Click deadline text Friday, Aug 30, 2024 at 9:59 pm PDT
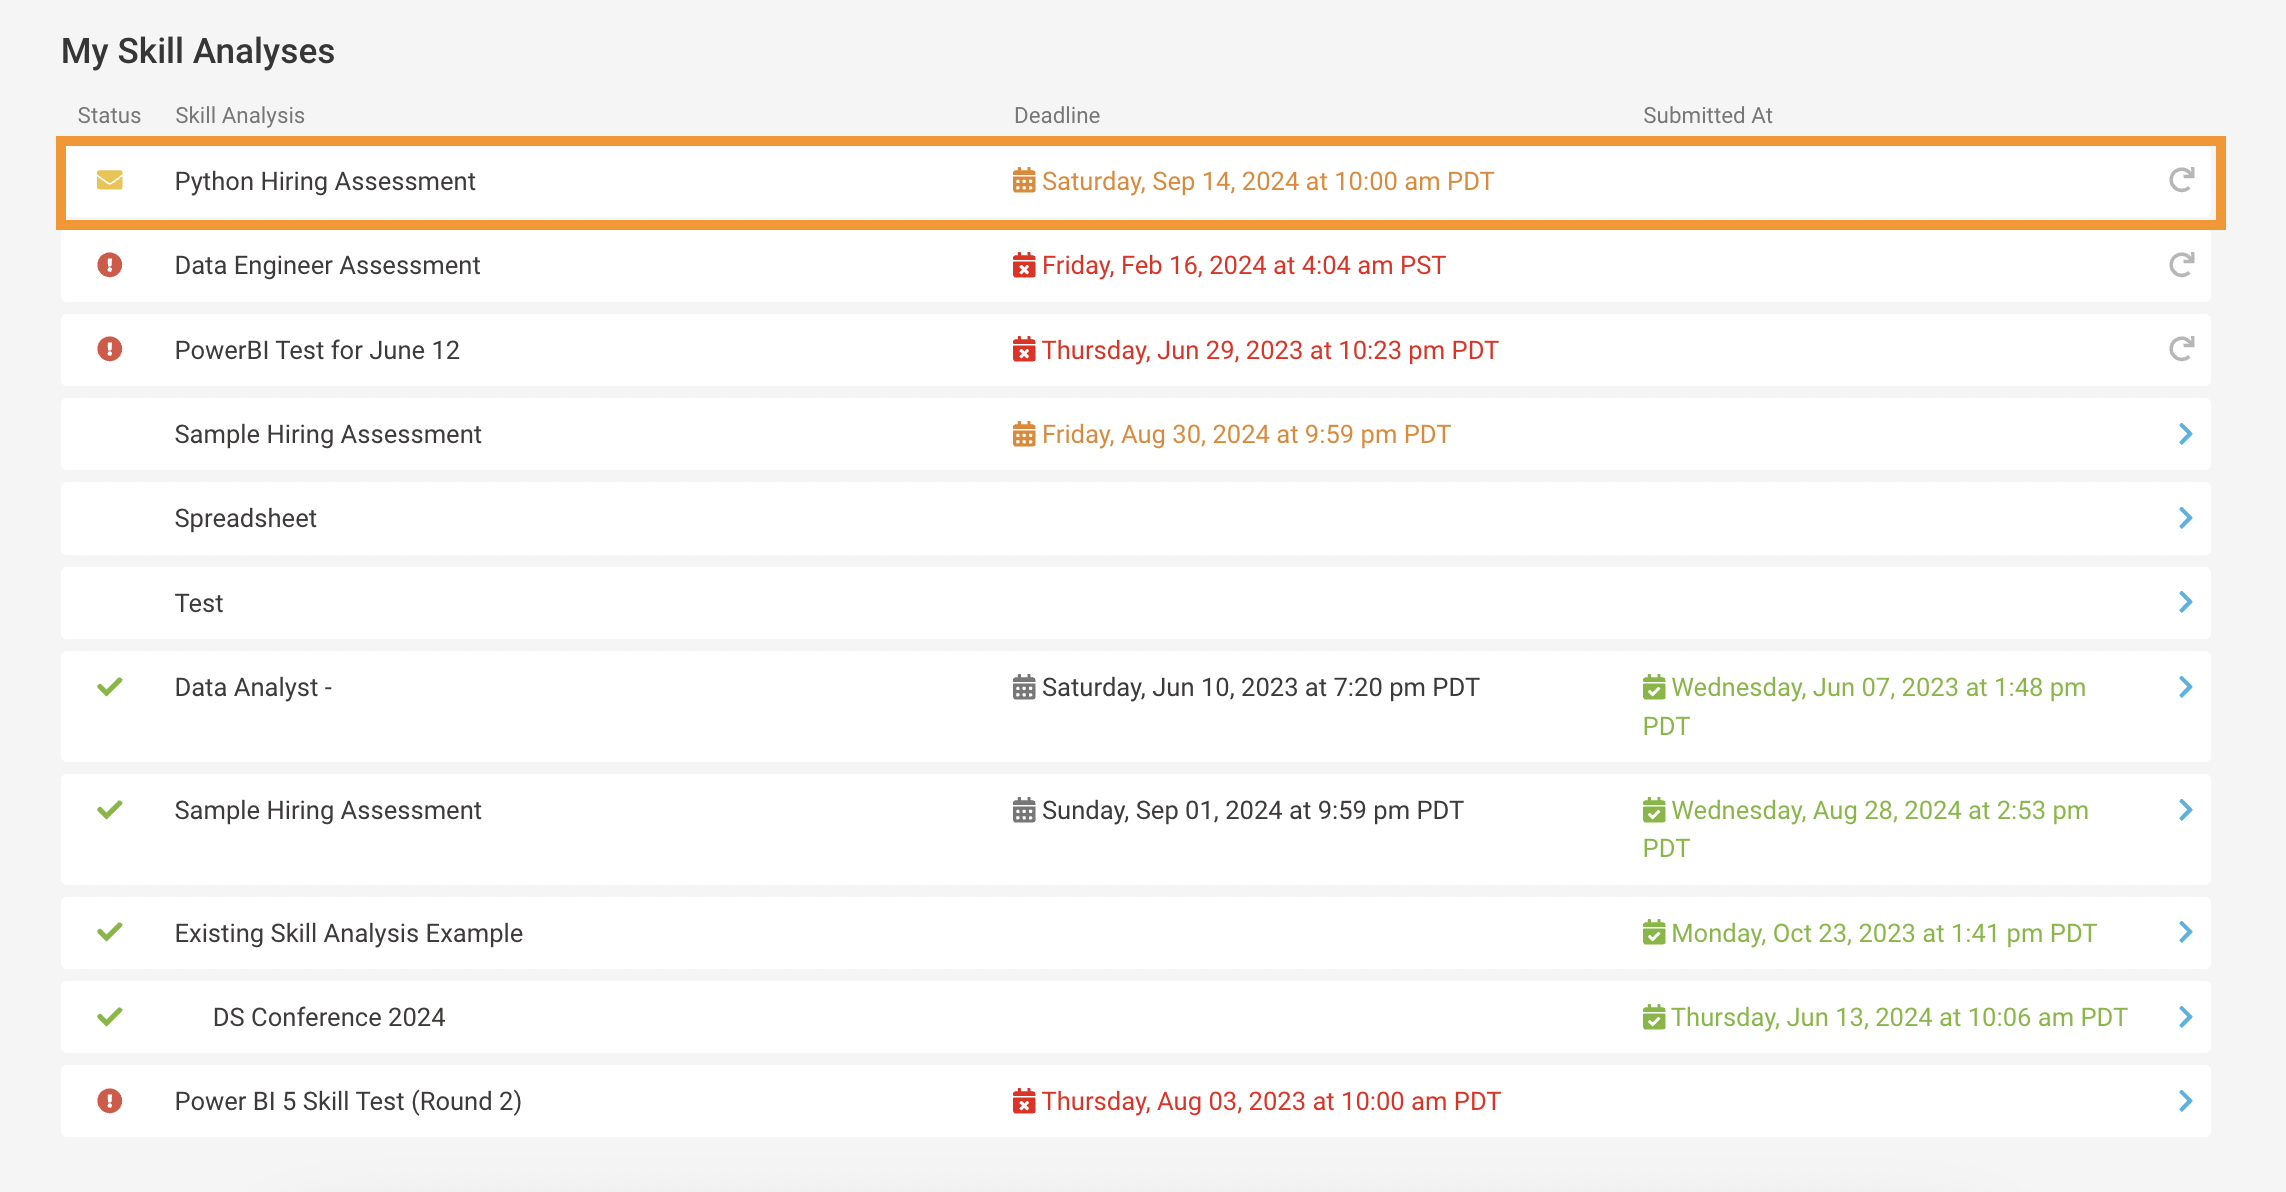This screenshot has width=2286, height=1192. 1246,434
